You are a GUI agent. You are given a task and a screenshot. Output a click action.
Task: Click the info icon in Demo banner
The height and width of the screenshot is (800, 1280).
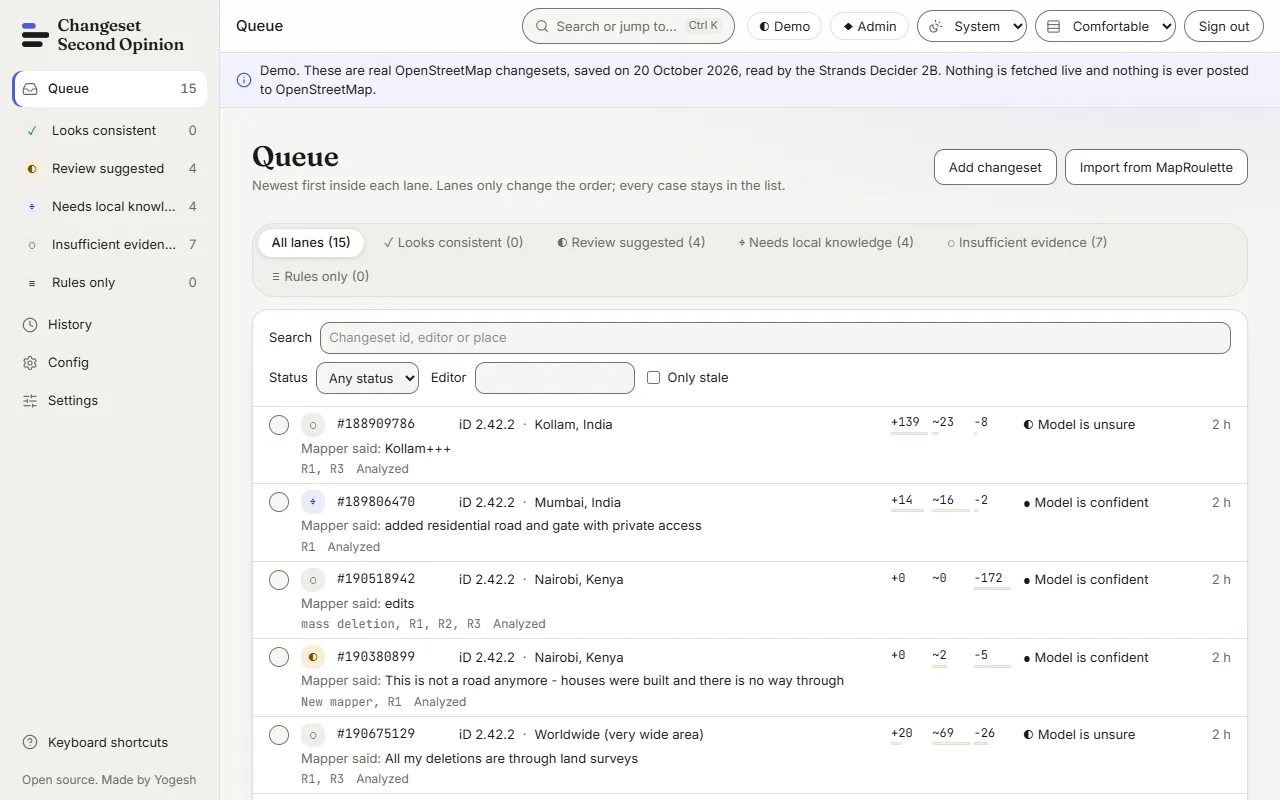point(243,80)
